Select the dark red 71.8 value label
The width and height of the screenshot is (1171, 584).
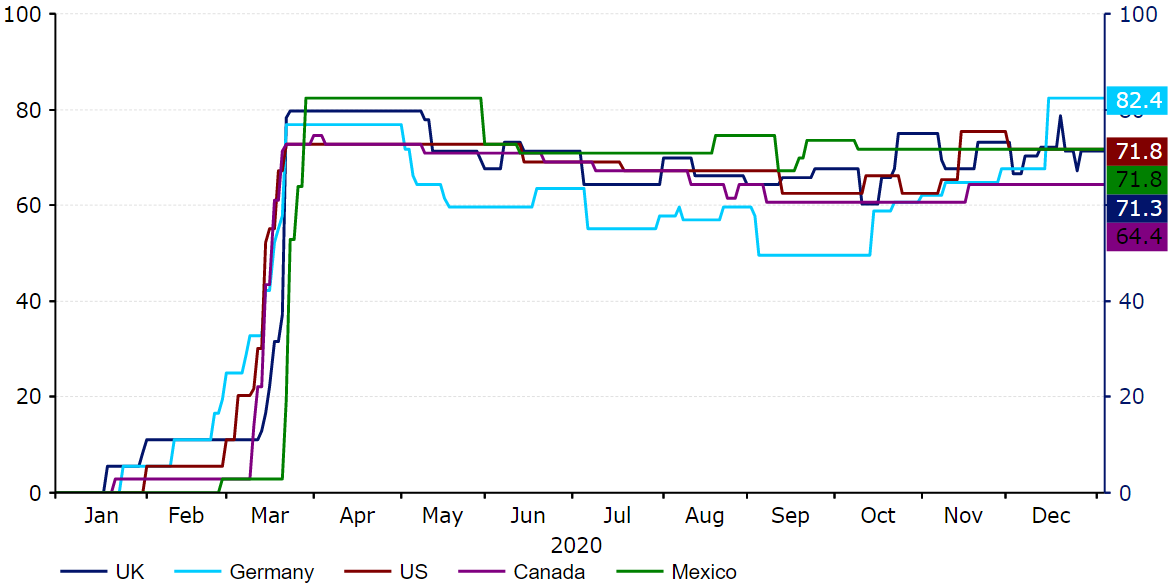tap(1138, 152)
